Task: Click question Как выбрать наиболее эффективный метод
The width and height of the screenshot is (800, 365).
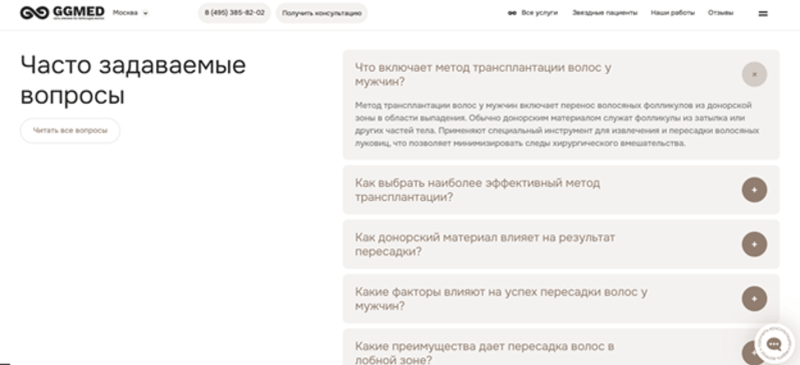Action: point(477,190)
